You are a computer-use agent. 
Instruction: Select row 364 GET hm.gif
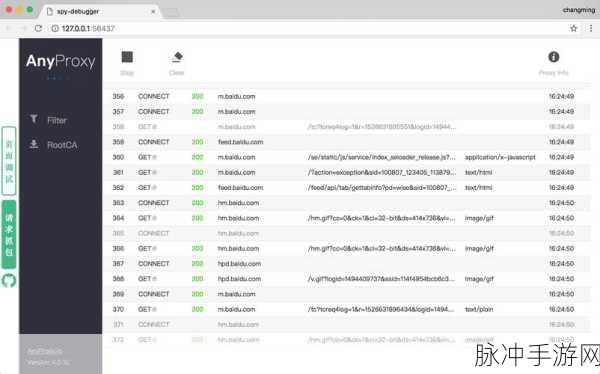click(x=346, y=218)
